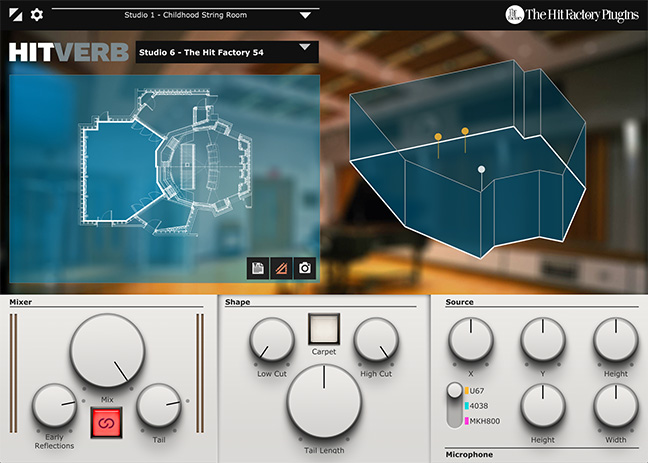This screenshot has height=463, width=648.
Task: Adjust the Early Reflections knob
Action: pos(54,406)
